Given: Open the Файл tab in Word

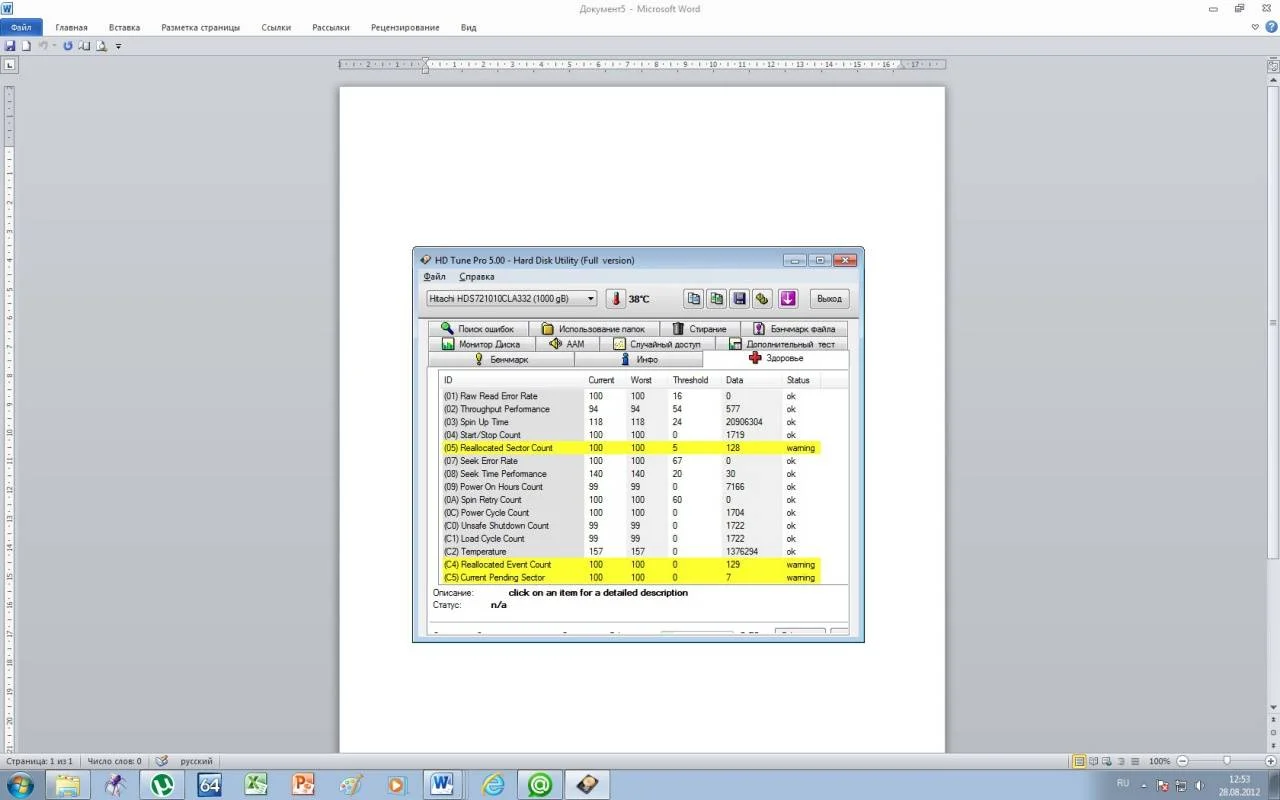Looking at the screenshot, I should tap(21, 28).
